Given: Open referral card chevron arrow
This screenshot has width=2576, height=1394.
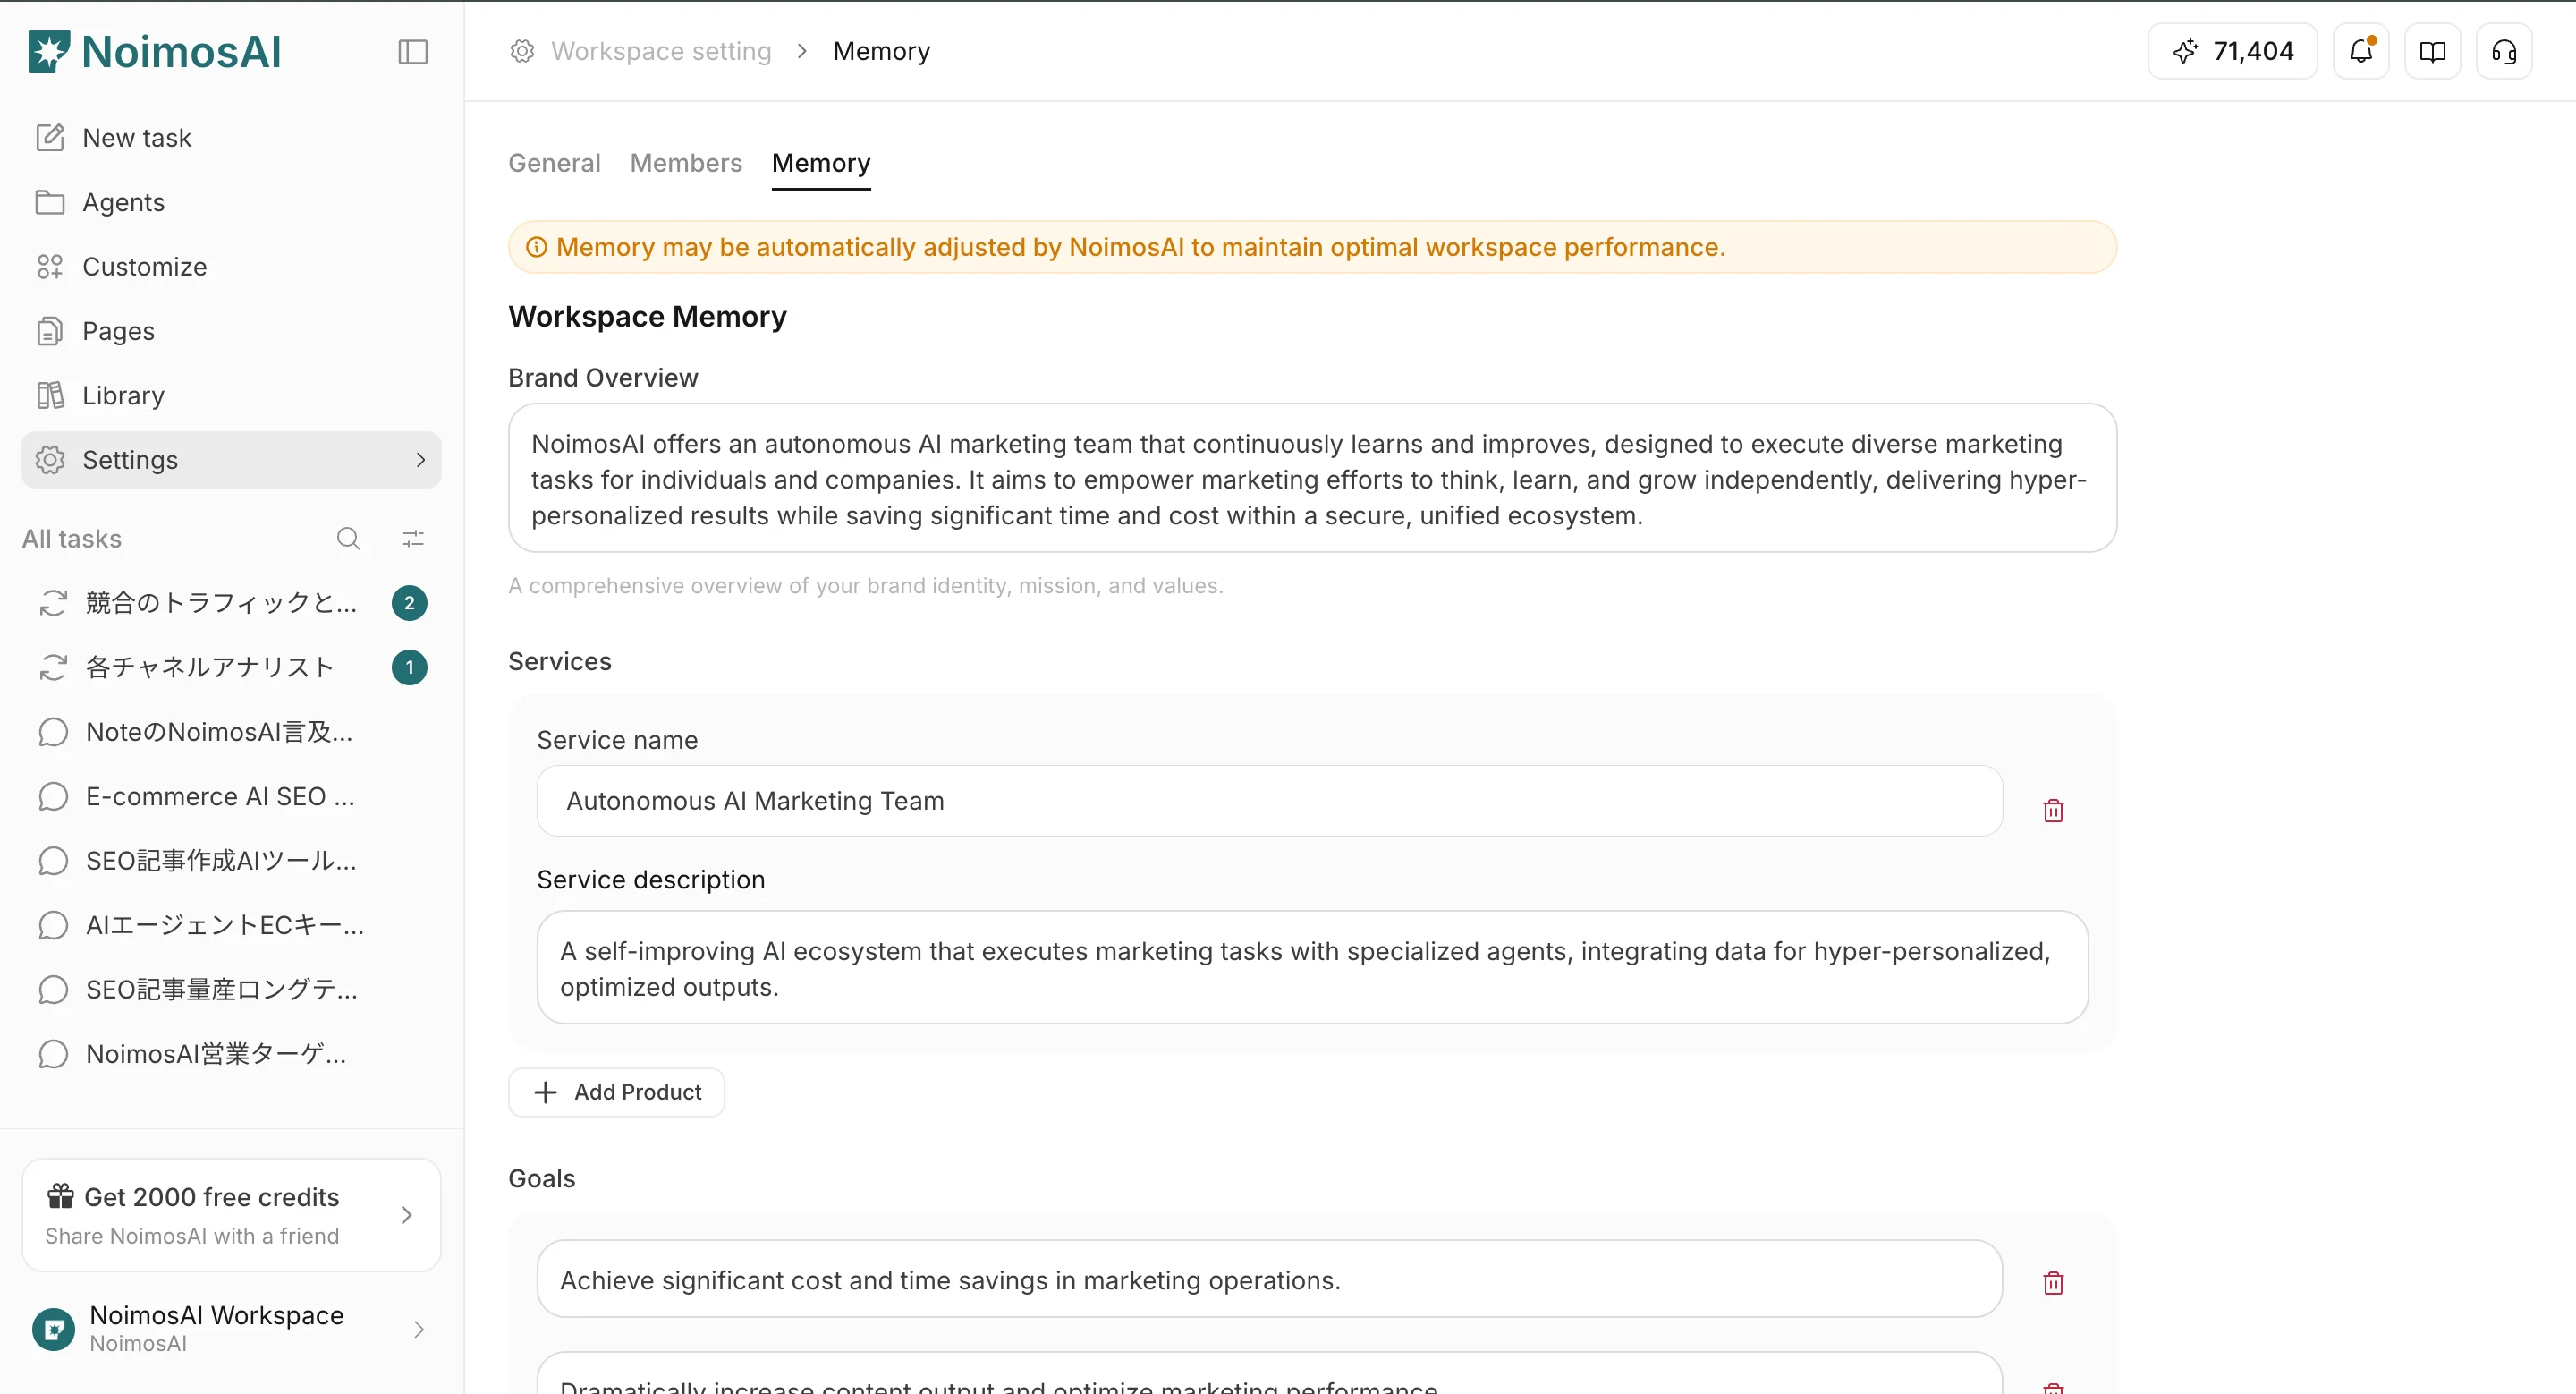Looking at the screenshot, I should tap(406, 1215).
